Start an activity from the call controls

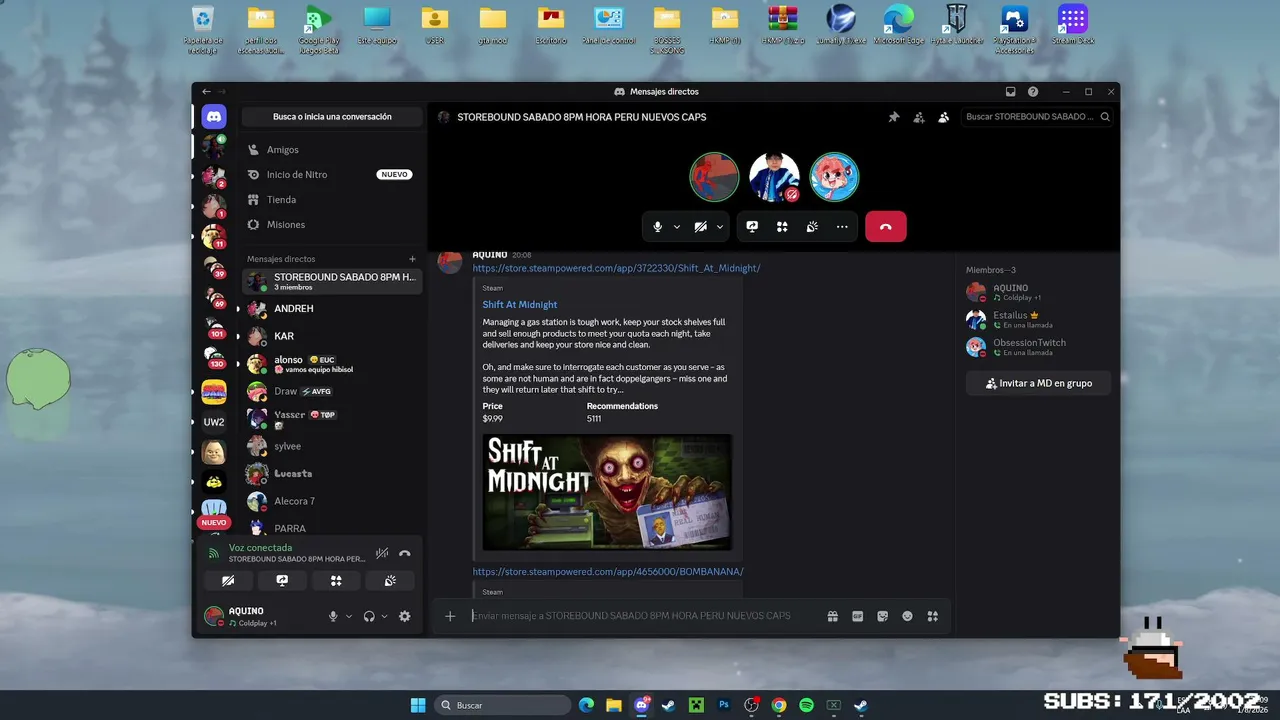782,227
